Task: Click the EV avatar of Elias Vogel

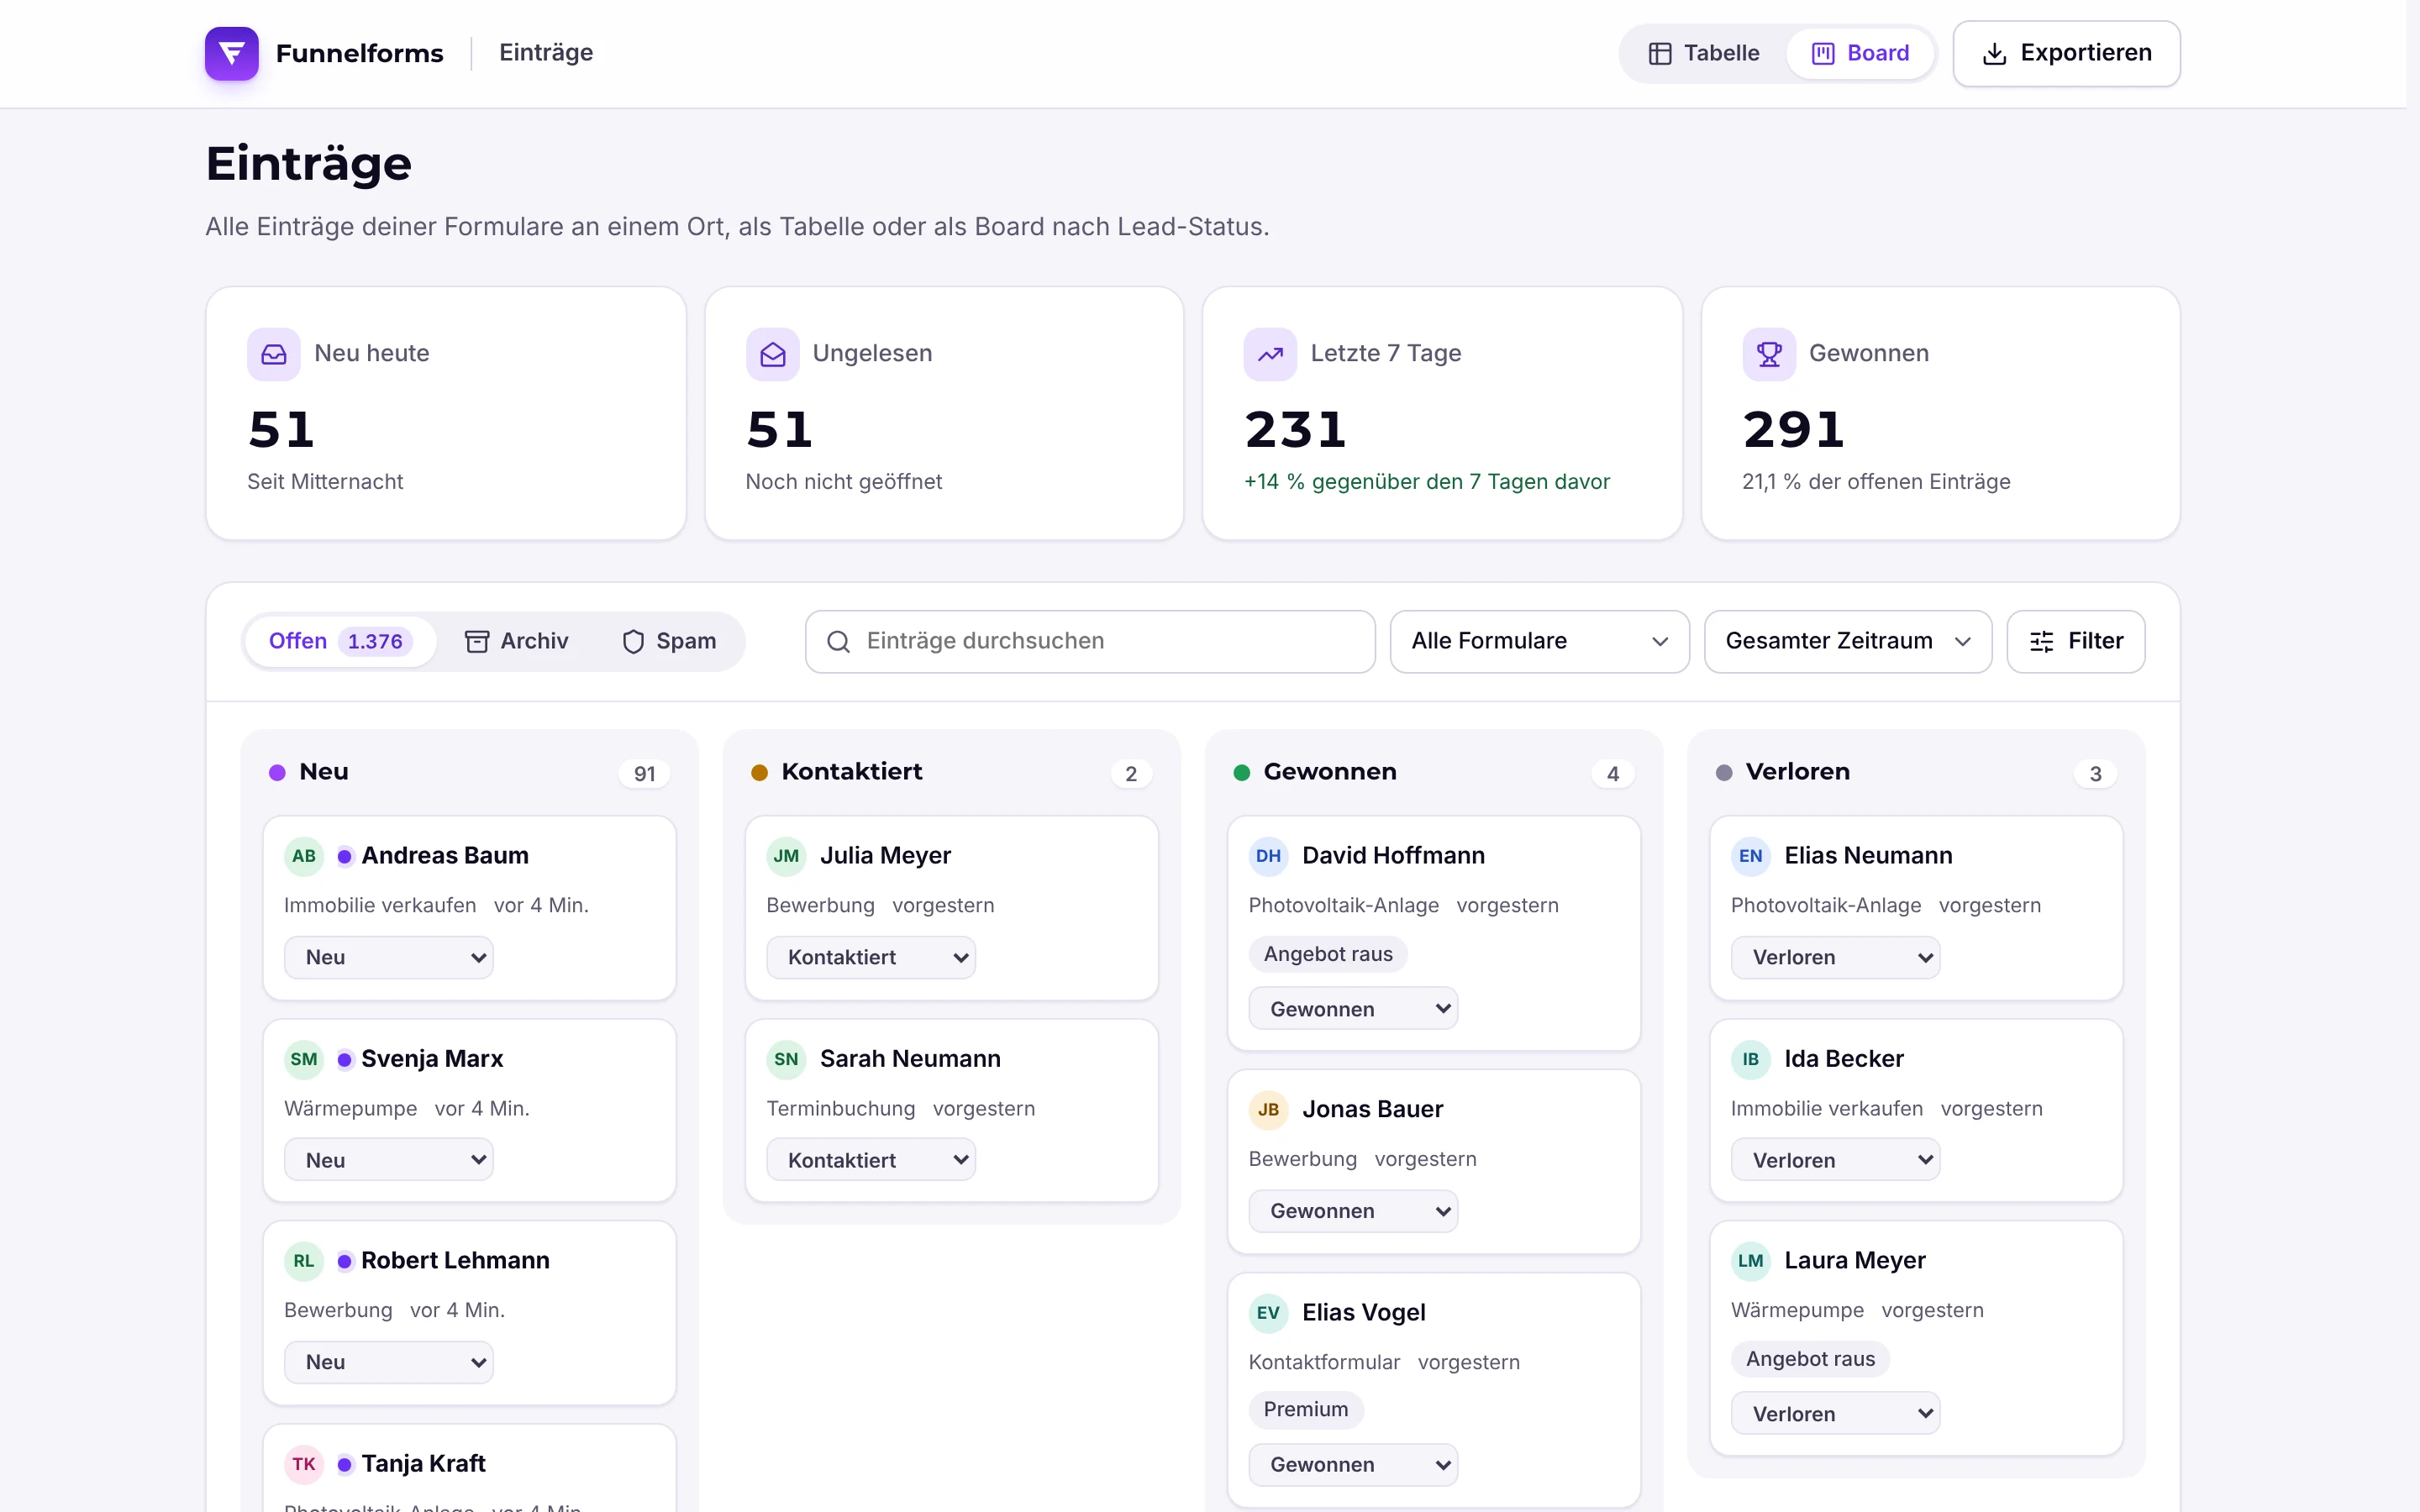Action: 1268,1313
